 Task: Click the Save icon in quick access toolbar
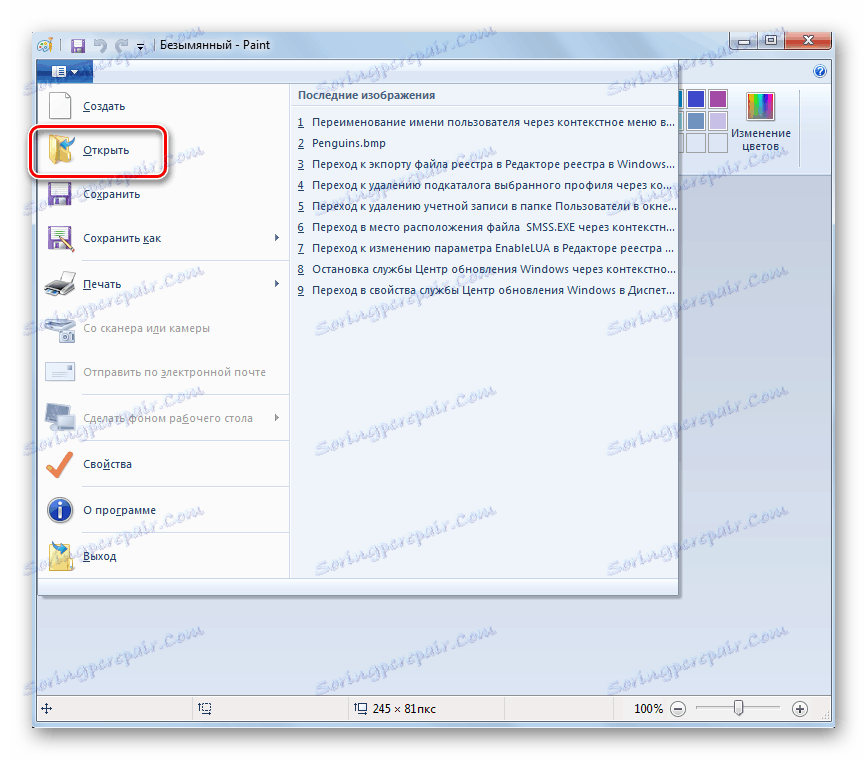point(78,46)
